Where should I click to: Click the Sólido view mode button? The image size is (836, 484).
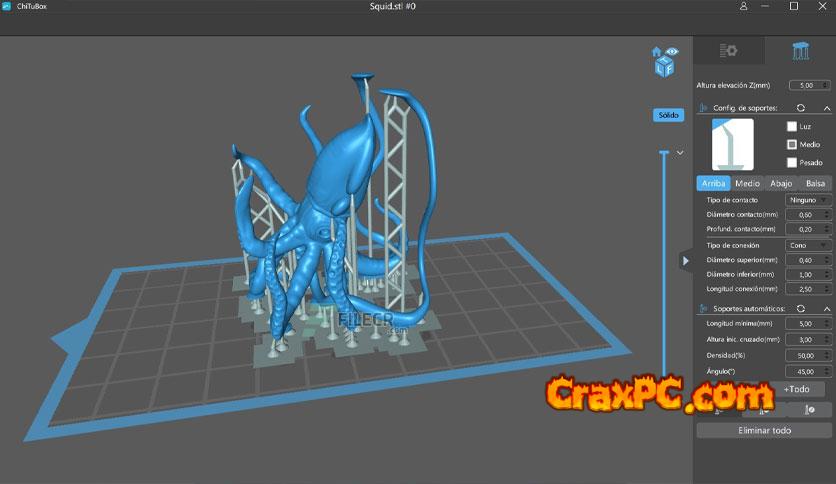(x=669, y=115)
